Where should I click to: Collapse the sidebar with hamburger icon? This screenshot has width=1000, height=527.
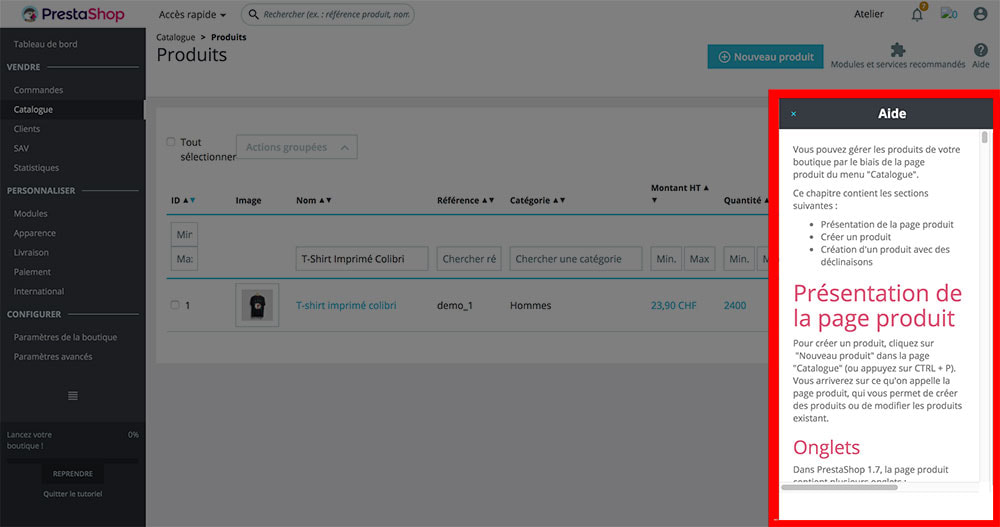click(72, 396)
